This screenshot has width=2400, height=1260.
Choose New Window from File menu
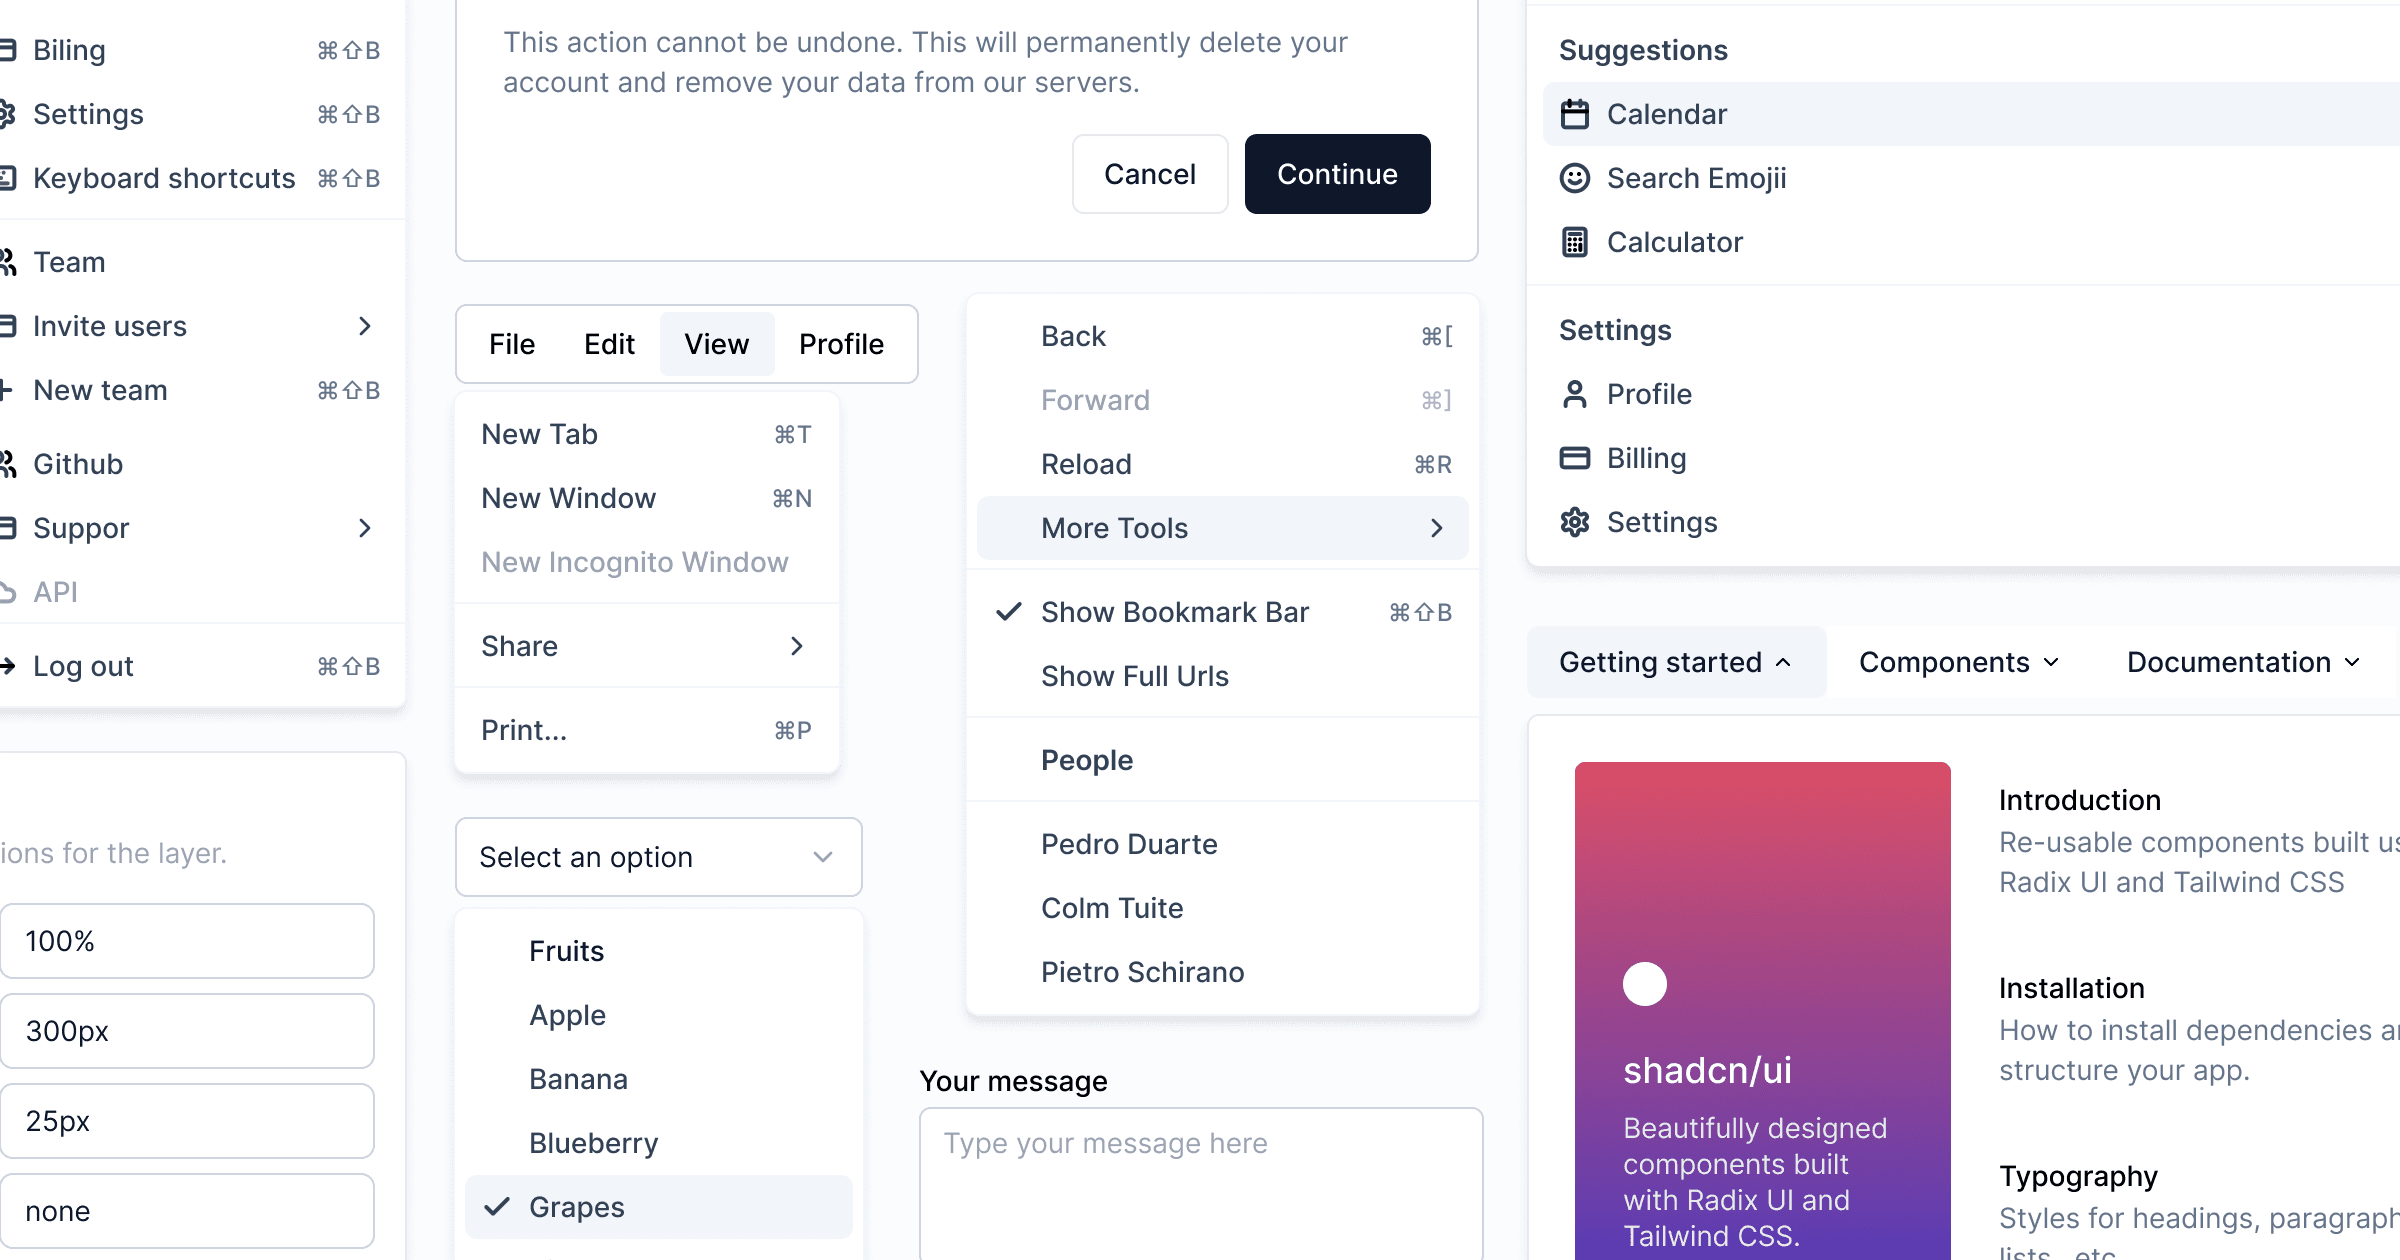click(x=568, y=498)
